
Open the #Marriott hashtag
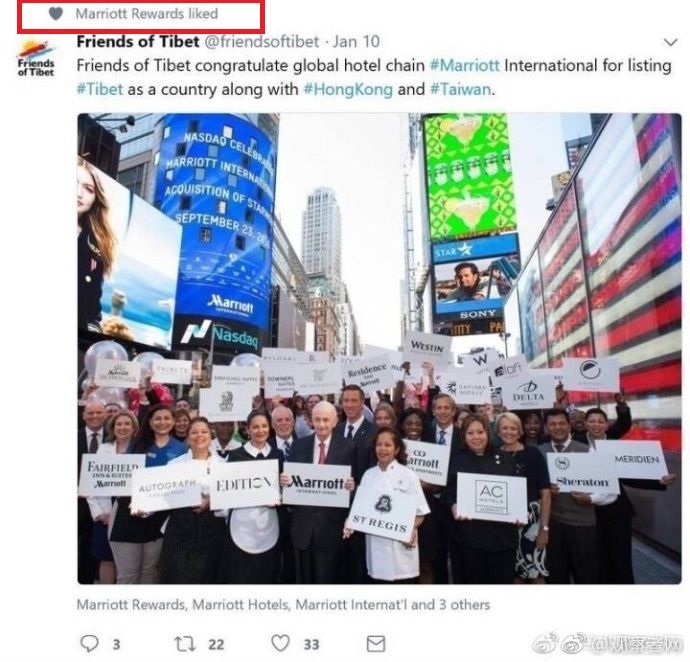coord(465,66)
